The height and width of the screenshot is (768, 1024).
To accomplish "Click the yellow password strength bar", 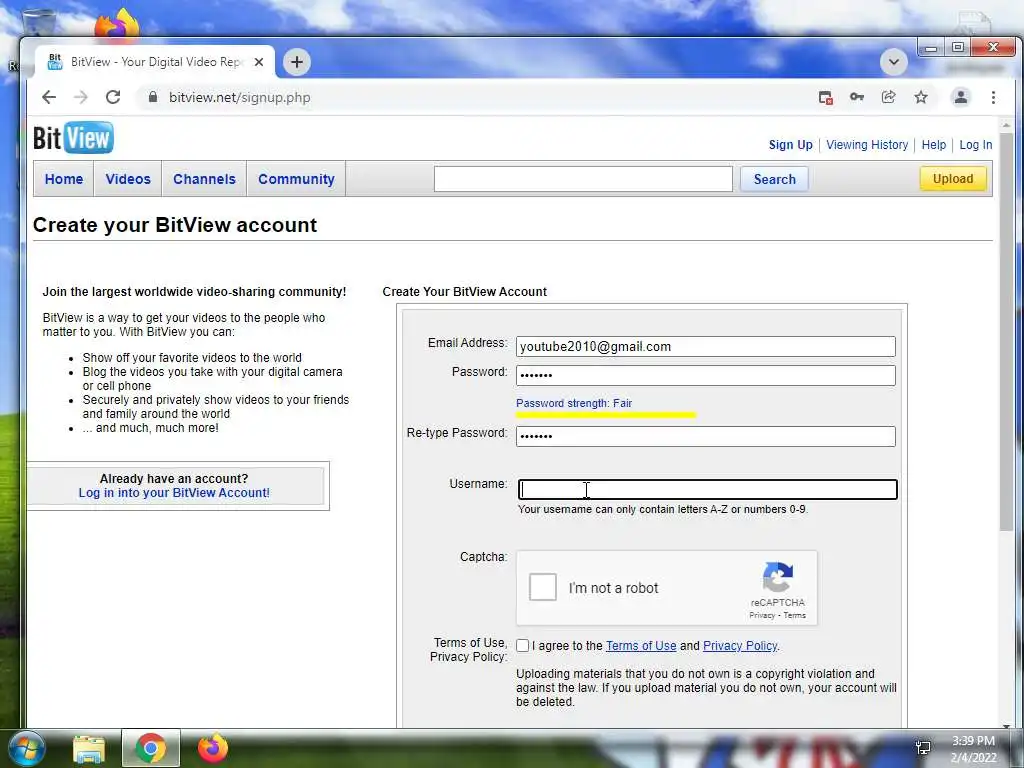I will 606,415.
